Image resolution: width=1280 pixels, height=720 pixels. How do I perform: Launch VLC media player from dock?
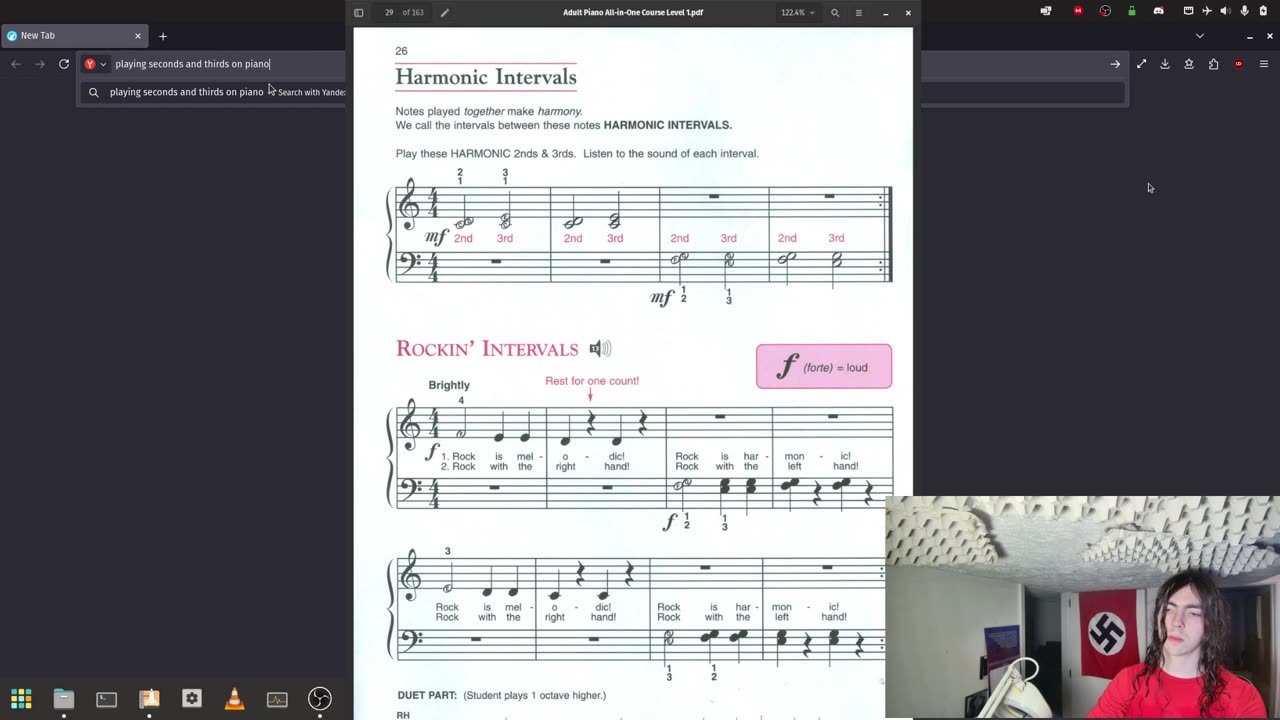tap(234, 699)
